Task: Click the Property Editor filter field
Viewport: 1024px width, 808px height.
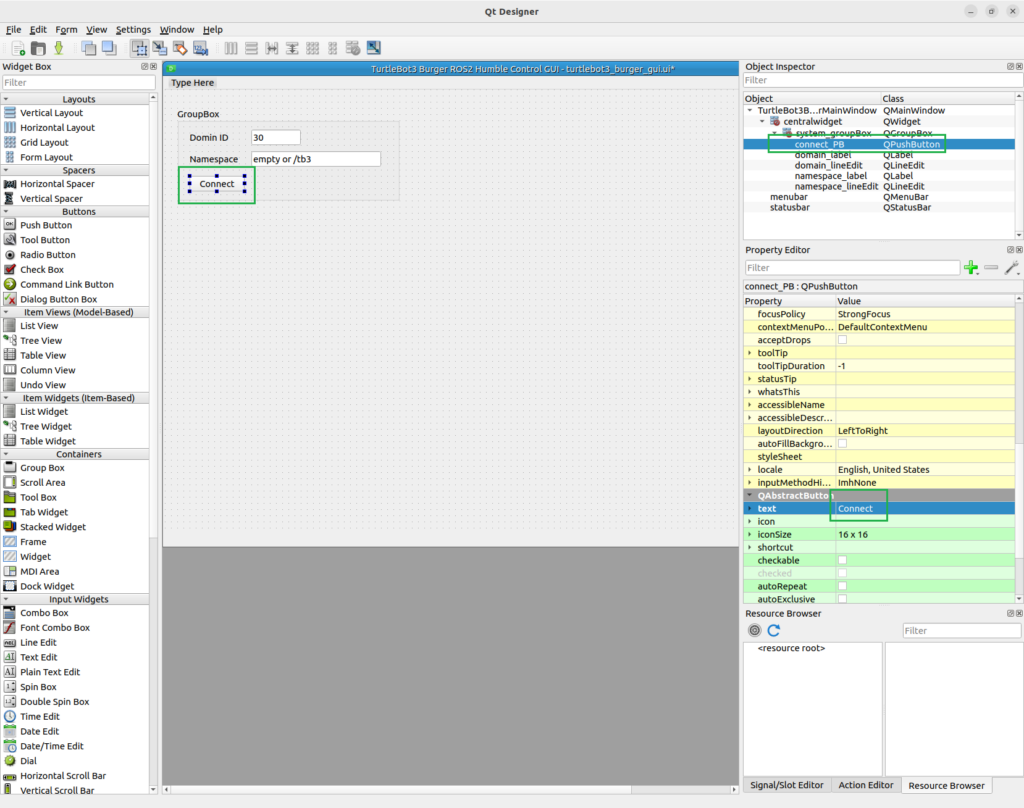Action: [852, 268]
